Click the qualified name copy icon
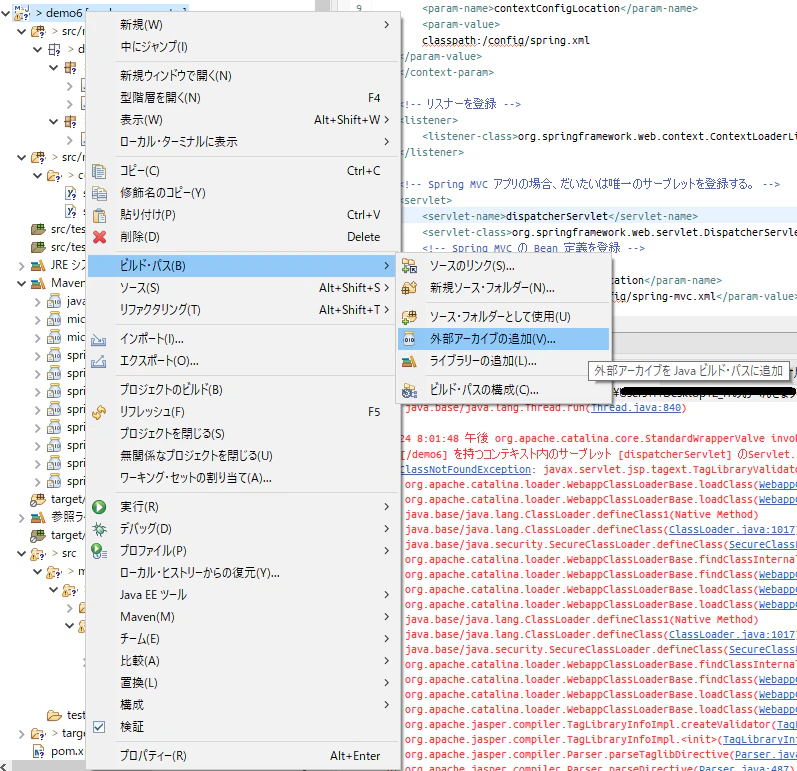This screenshot has height=771, width=797. [99, 193]
